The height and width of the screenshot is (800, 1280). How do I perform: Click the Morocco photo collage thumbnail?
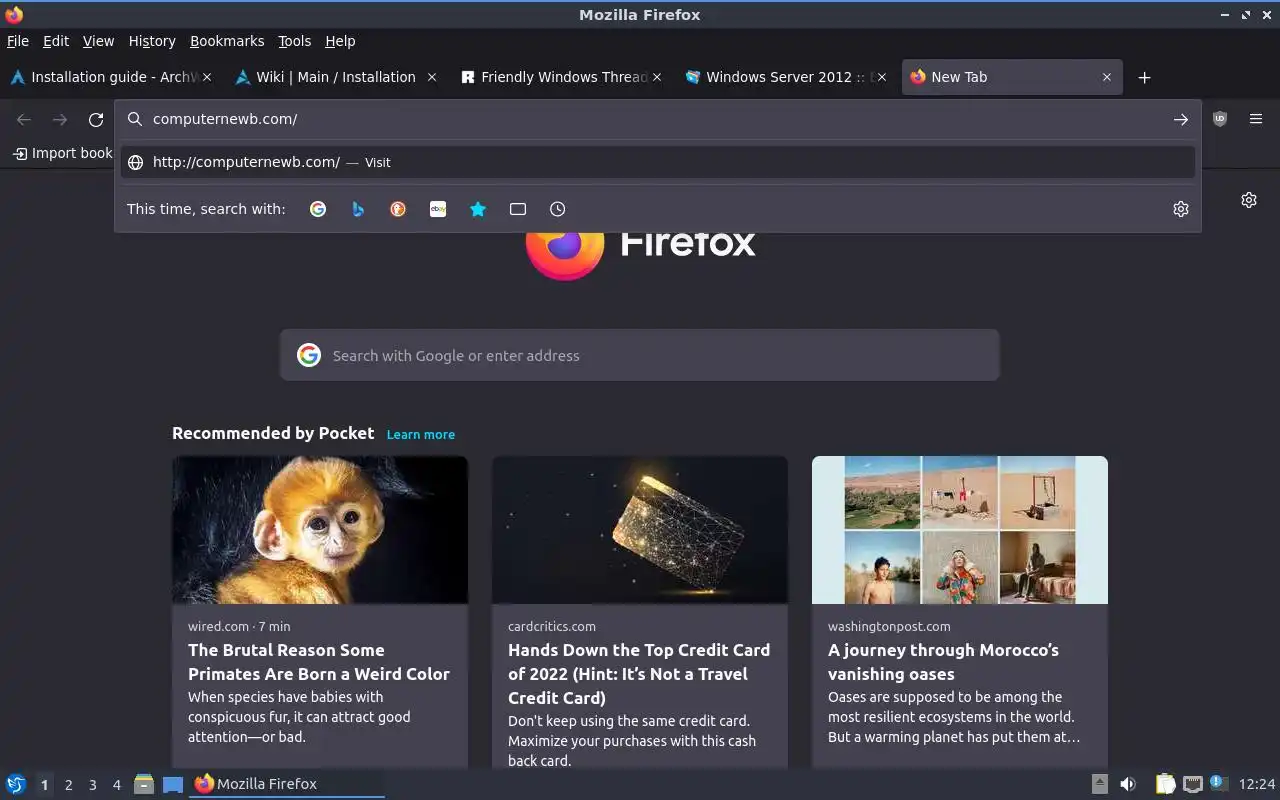(960, 530)
